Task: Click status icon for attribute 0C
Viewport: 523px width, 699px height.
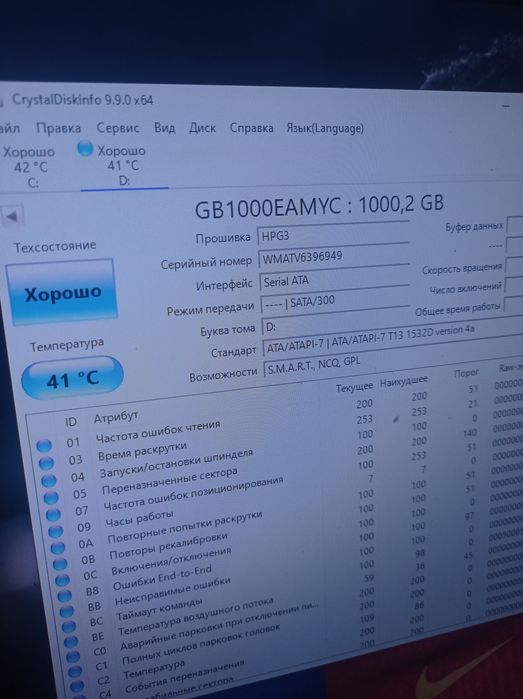Action: point(62,580)
